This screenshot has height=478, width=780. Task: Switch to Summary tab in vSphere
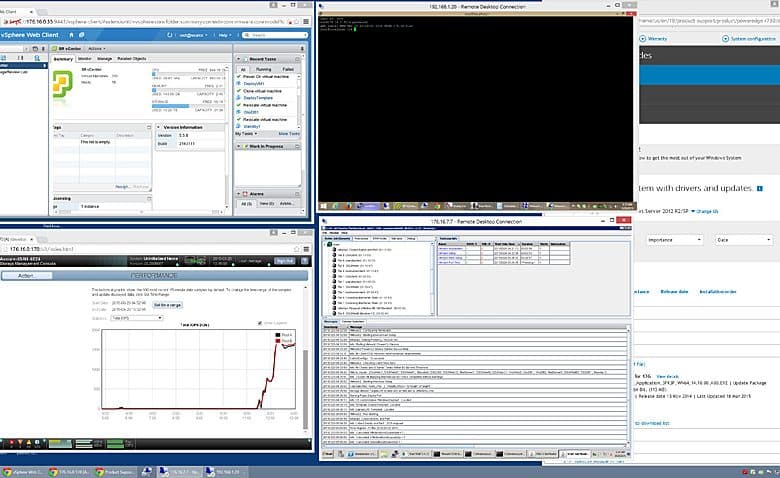(63, 59)
